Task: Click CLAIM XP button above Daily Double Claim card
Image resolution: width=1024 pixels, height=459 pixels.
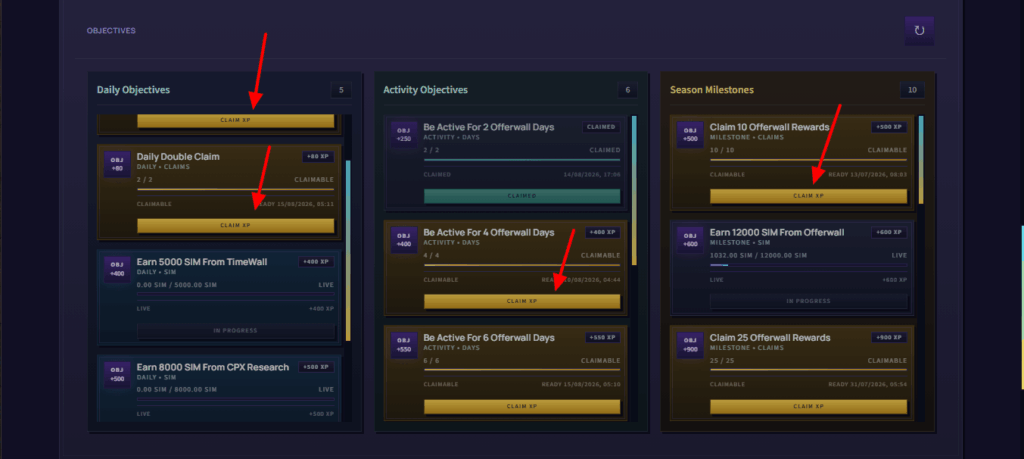Action: coord(236,121)
